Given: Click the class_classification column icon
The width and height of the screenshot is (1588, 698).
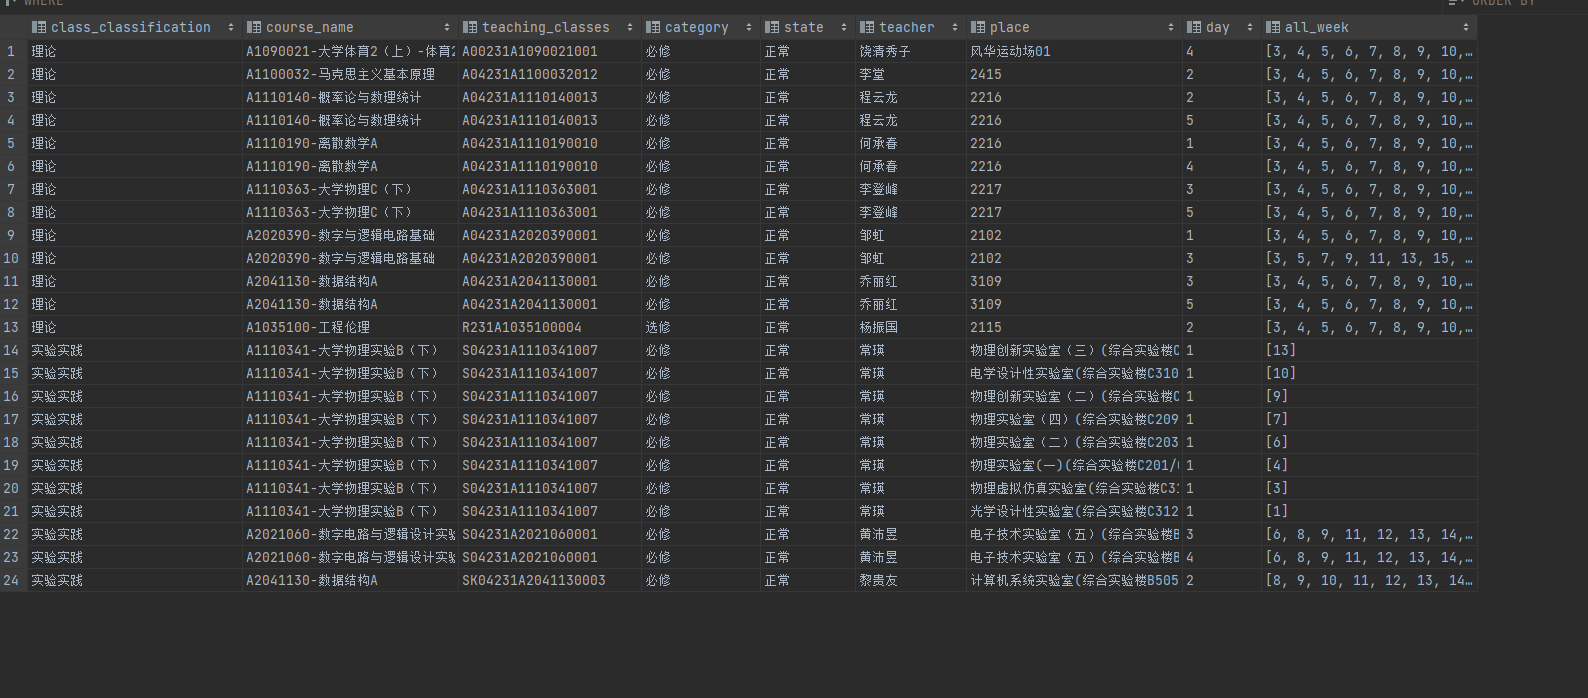Looking at the screenshot, I should click(x=39, y=28).
